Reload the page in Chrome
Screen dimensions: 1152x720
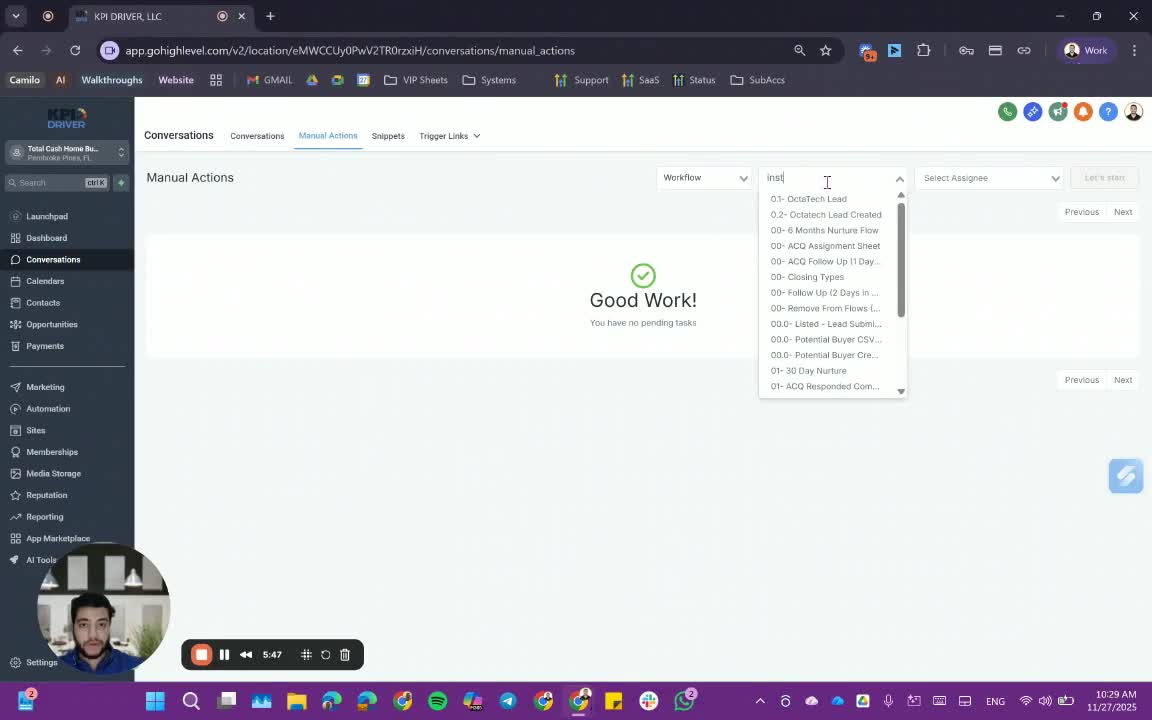[x=75, y=51]
